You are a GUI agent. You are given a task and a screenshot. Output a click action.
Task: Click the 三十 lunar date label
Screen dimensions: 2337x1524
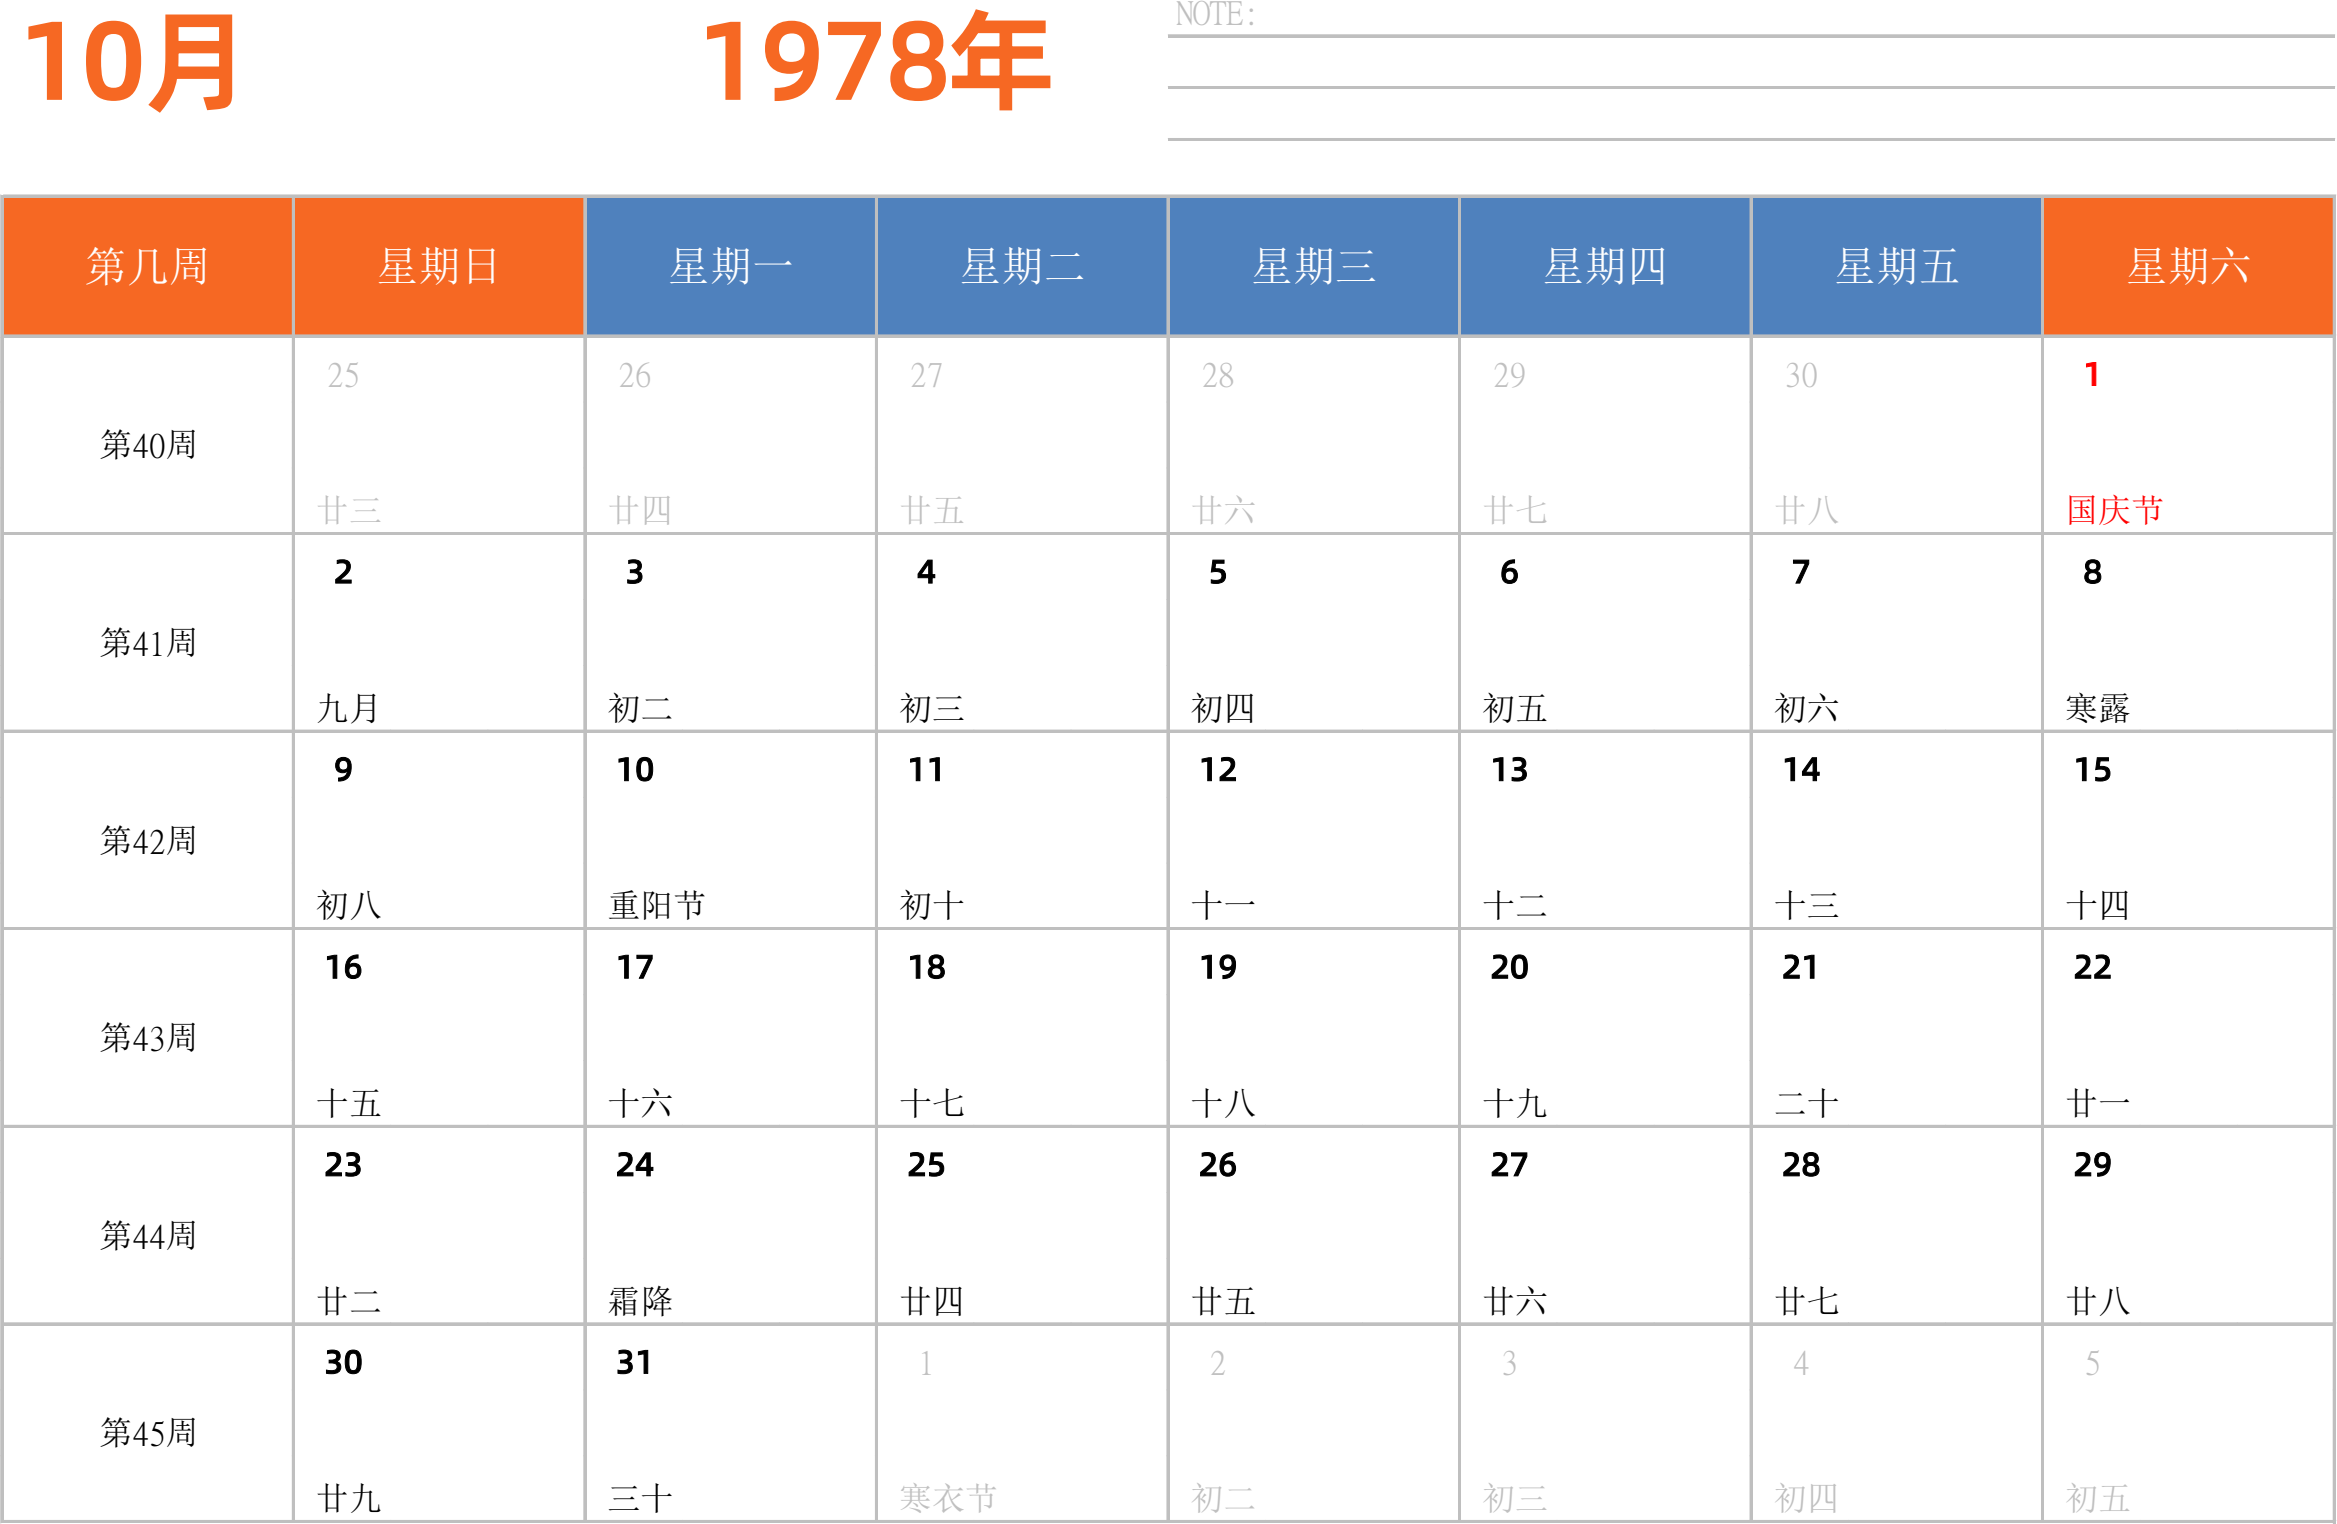tap(641, 1498)
